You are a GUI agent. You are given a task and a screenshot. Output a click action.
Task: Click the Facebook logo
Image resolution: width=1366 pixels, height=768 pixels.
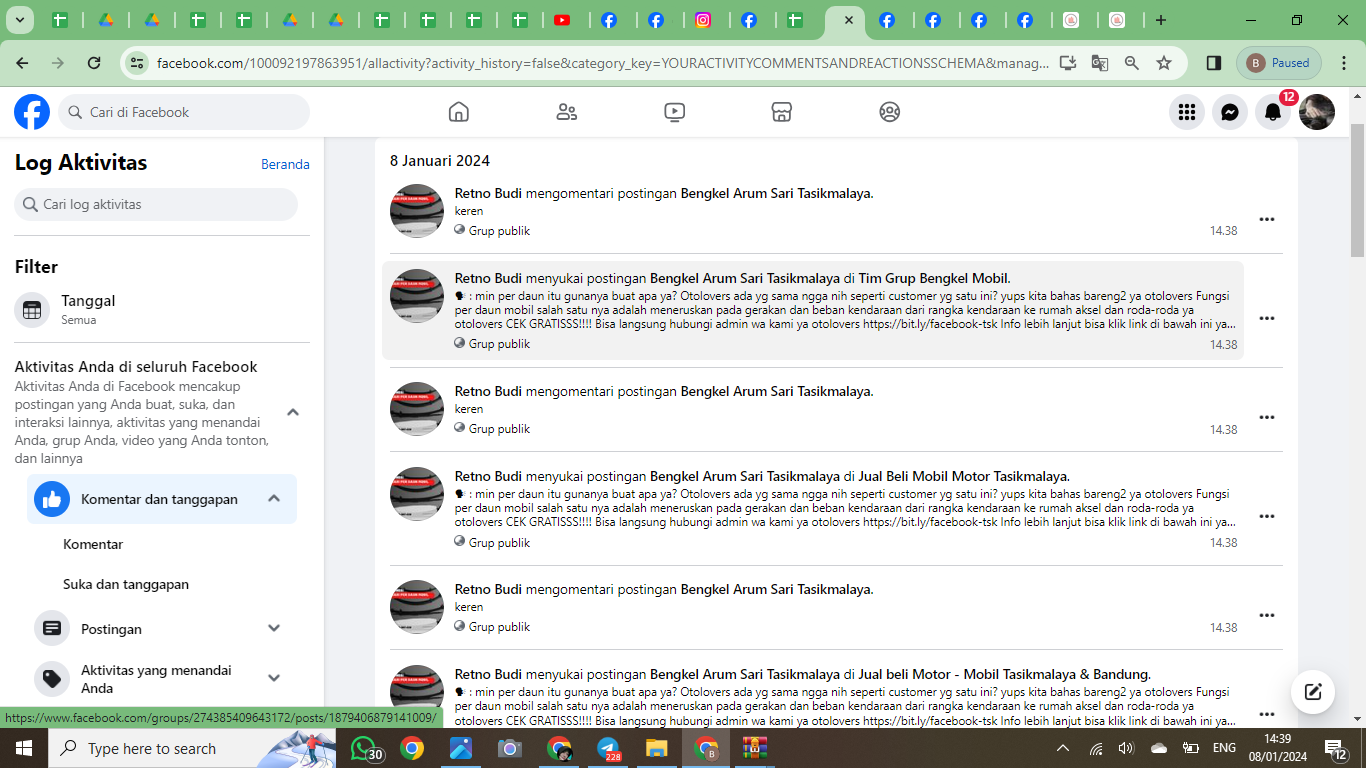pos(32,112)
